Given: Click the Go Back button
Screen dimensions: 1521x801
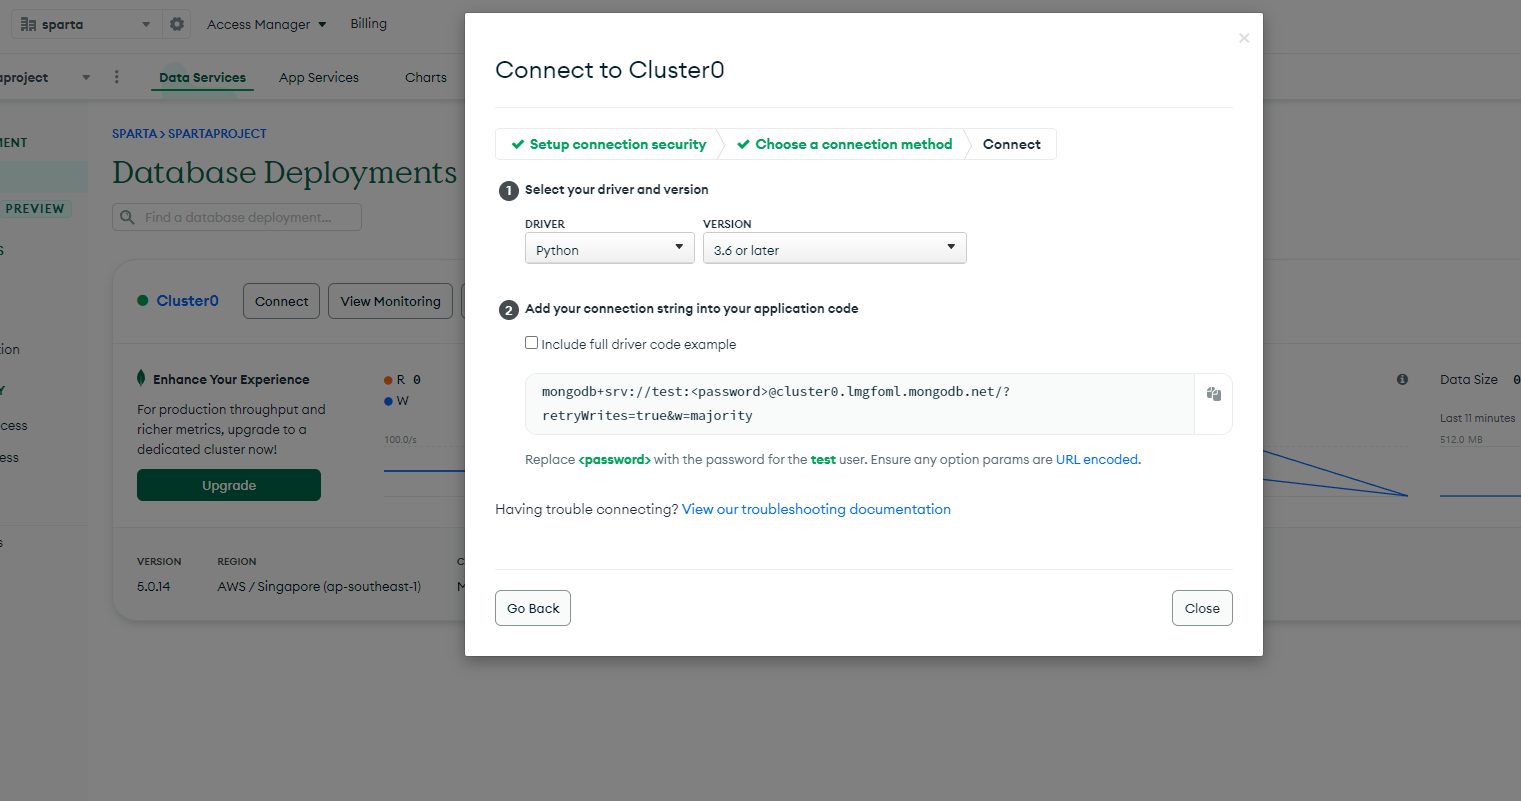Looking at the screenshot, I should [533, 608].
